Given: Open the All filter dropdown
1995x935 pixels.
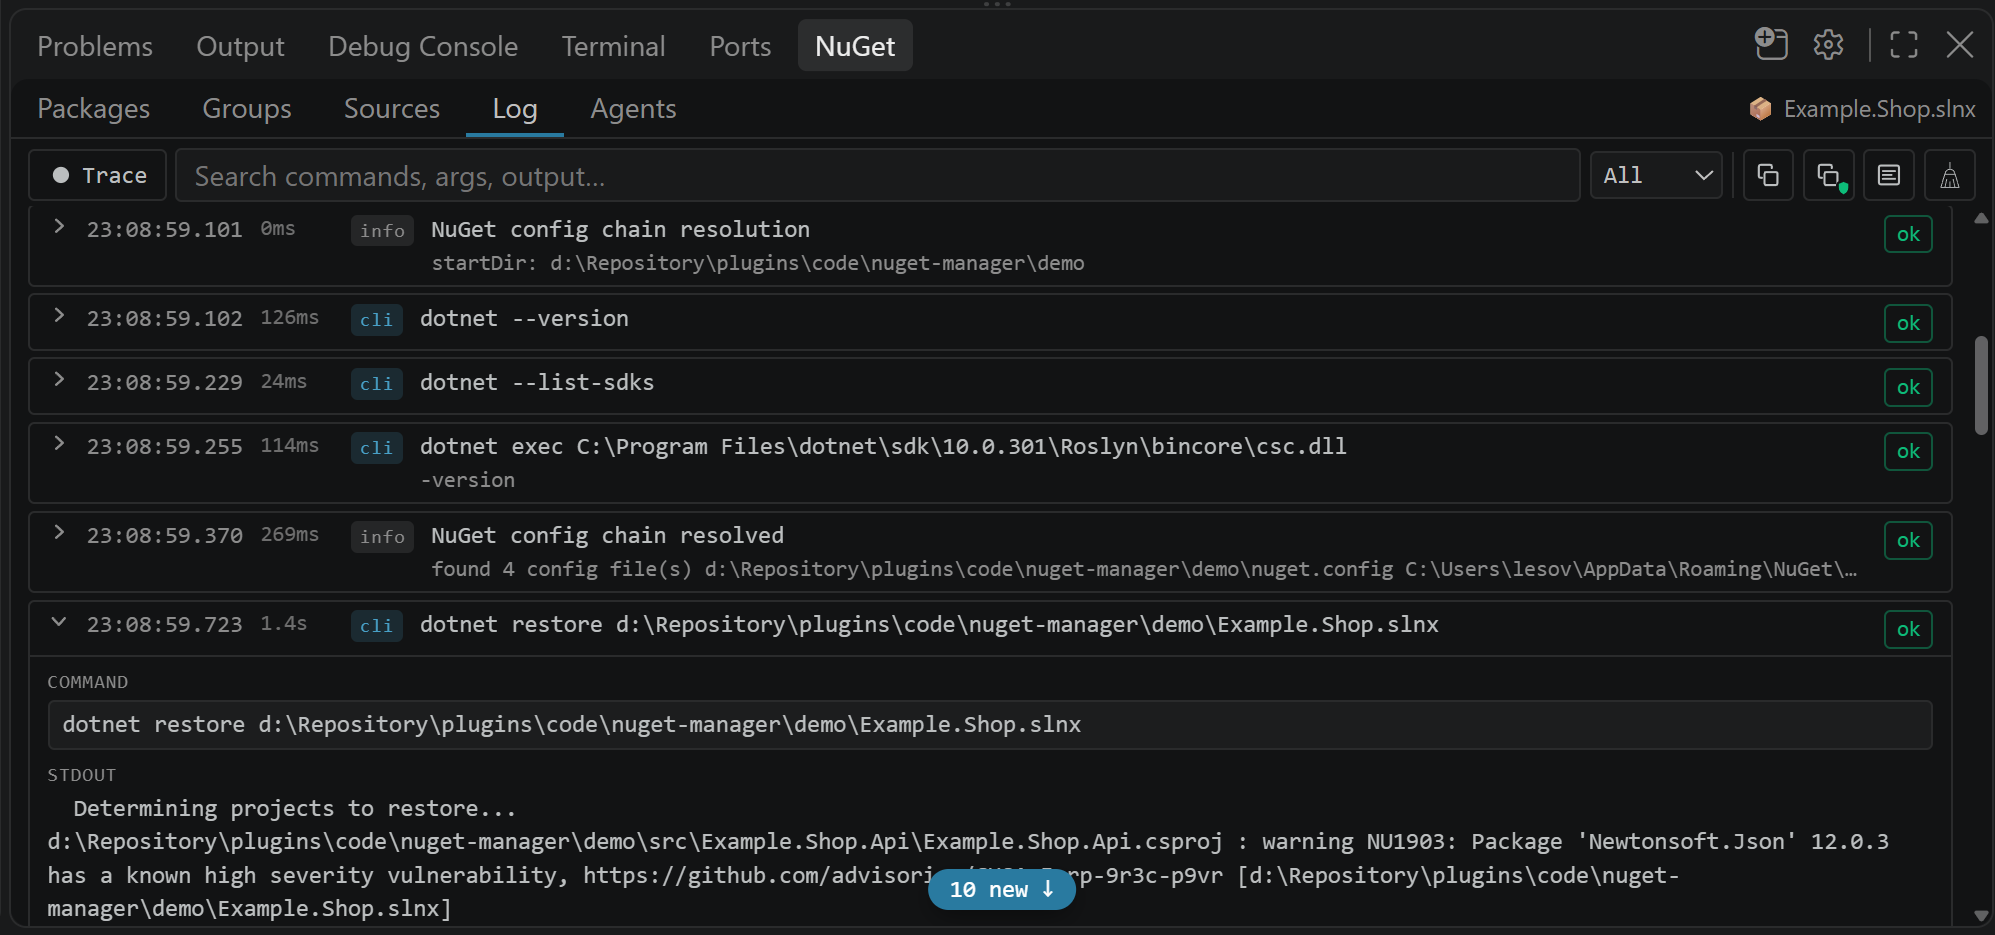Looking at the screenshot, I should pos(1656,176).
